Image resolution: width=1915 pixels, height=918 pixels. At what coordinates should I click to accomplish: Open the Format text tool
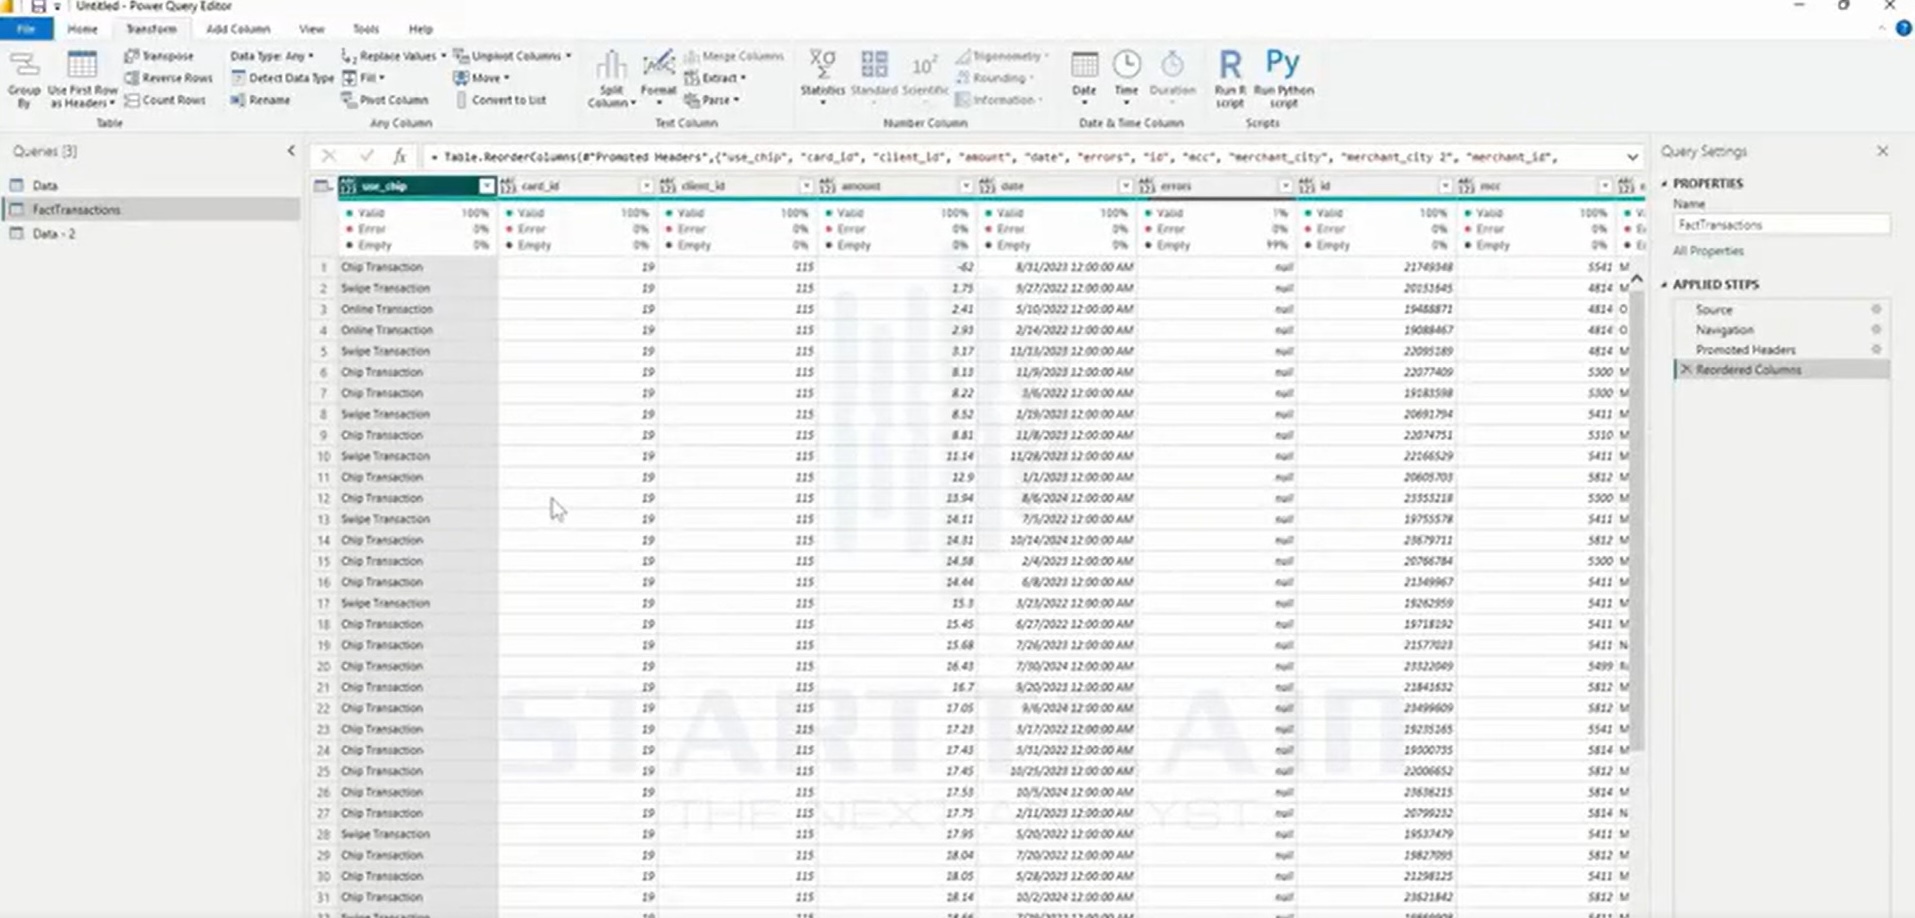coord(658,79)
